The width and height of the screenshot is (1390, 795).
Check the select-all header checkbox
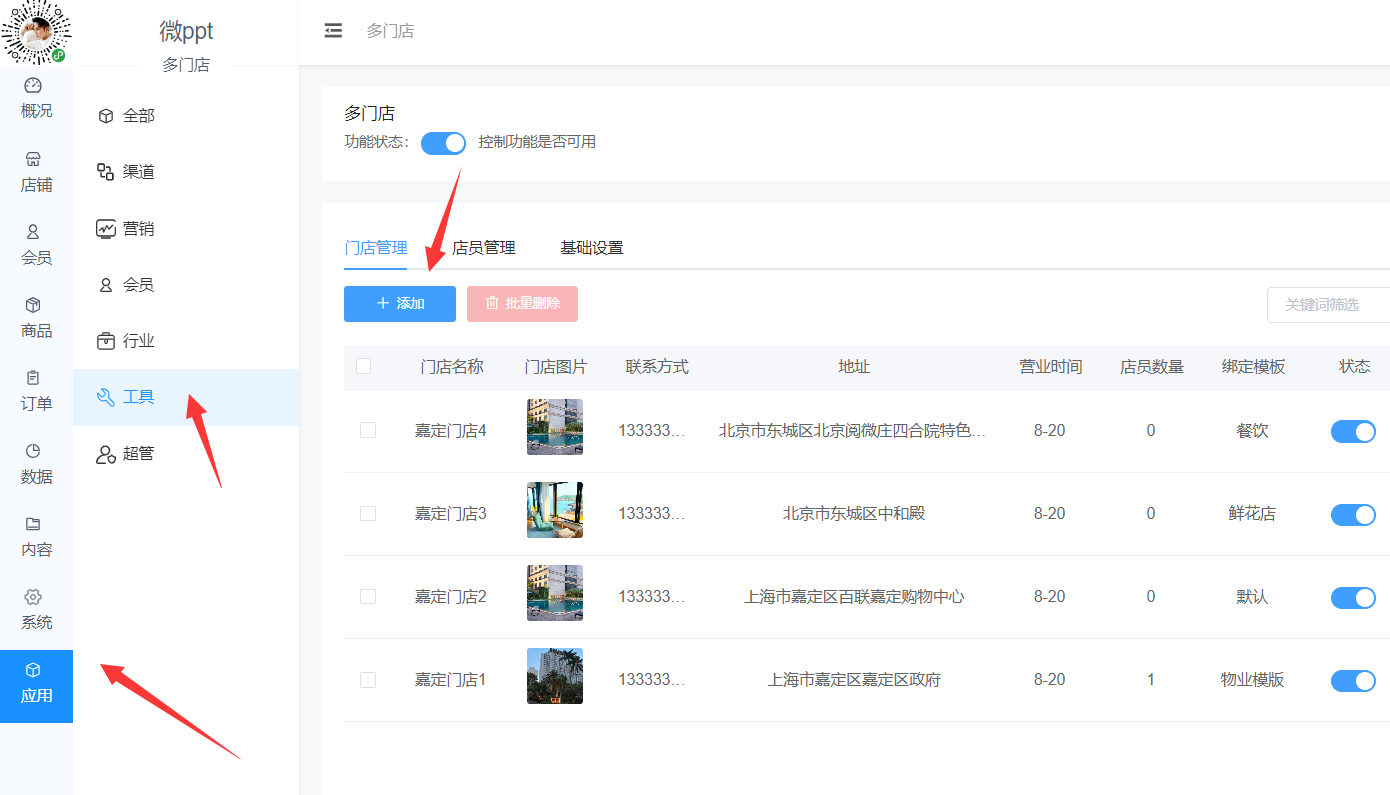(x=364, y=366)
